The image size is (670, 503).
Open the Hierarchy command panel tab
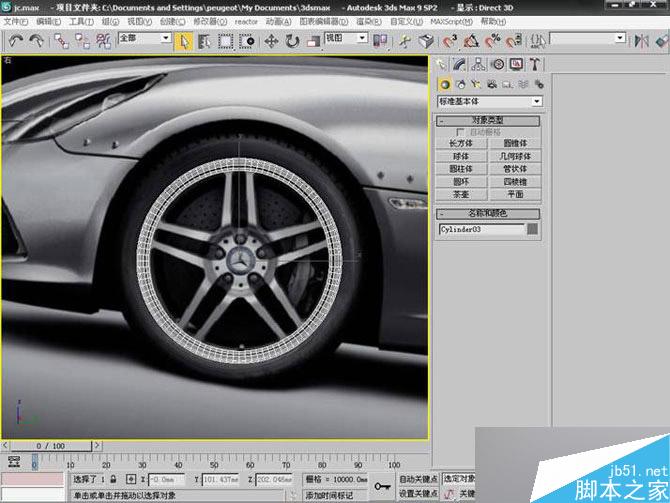tap(479, 64)
